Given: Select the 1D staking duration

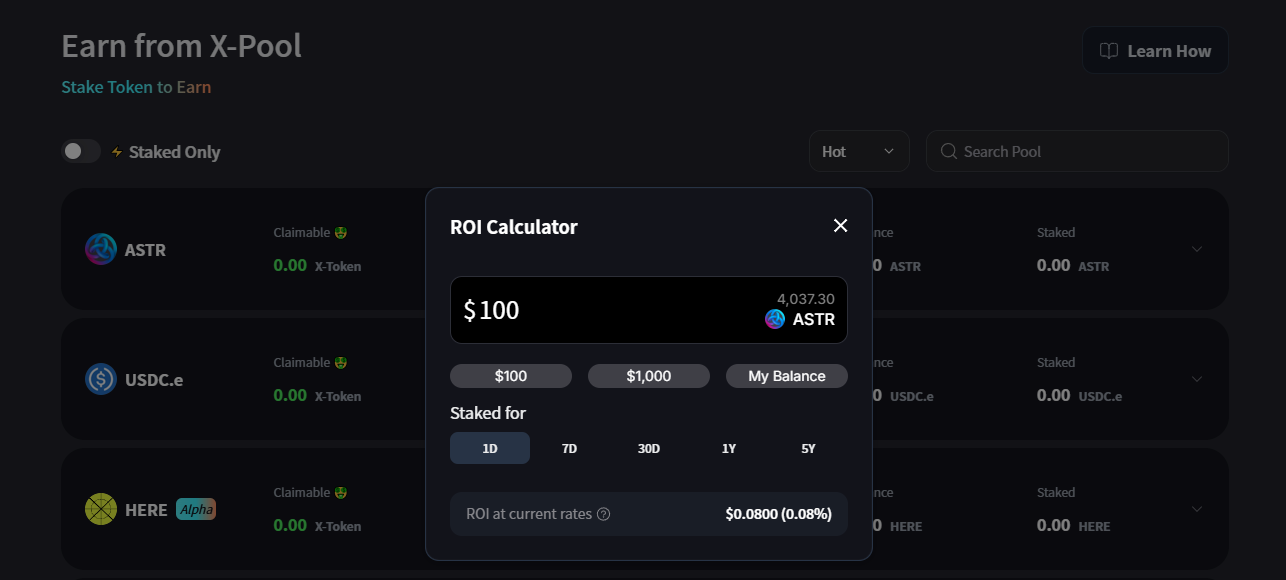Looking at the screenshot, I should coord(490,448).
